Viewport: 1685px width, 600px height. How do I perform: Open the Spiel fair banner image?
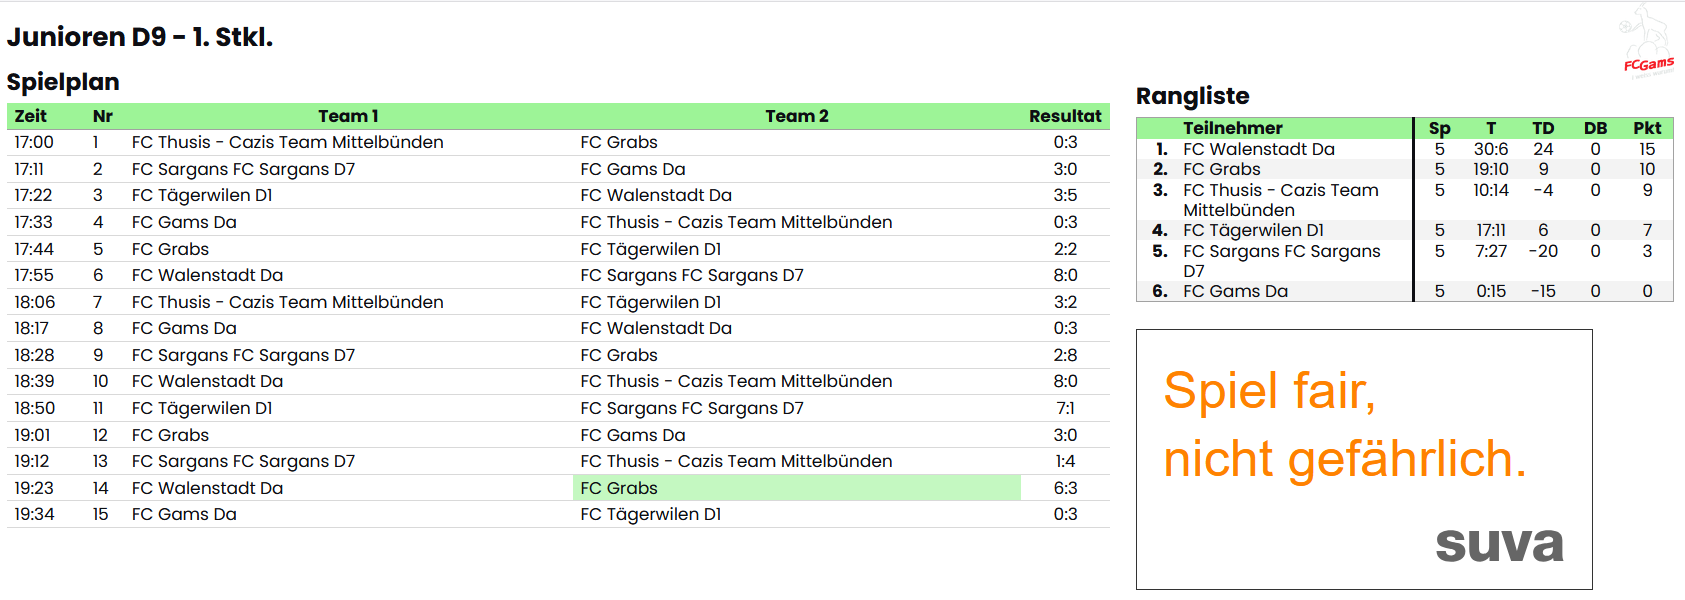click(1364, 459)
